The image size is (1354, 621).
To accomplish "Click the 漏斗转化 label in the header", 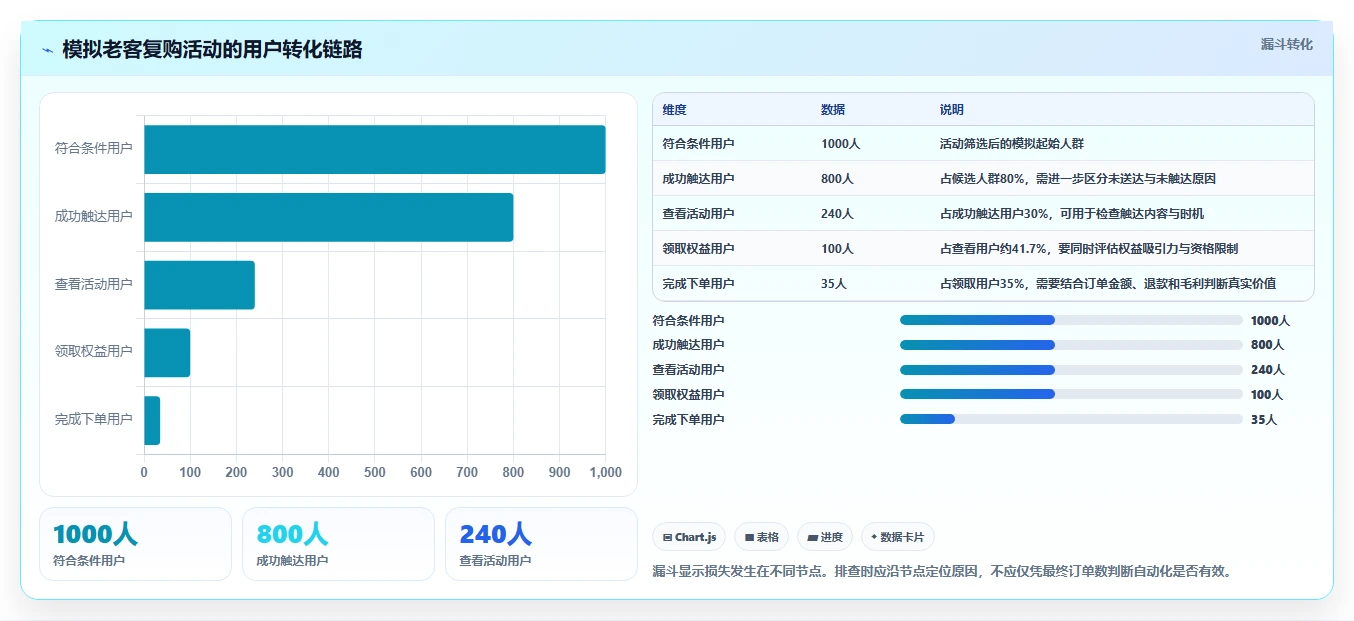I will click(x=1286, y=44).
